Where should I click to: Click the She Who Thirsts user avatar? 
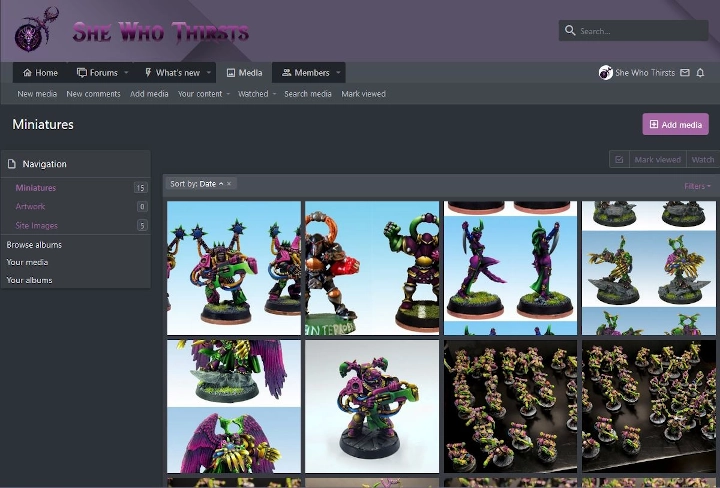coord(606,73)
